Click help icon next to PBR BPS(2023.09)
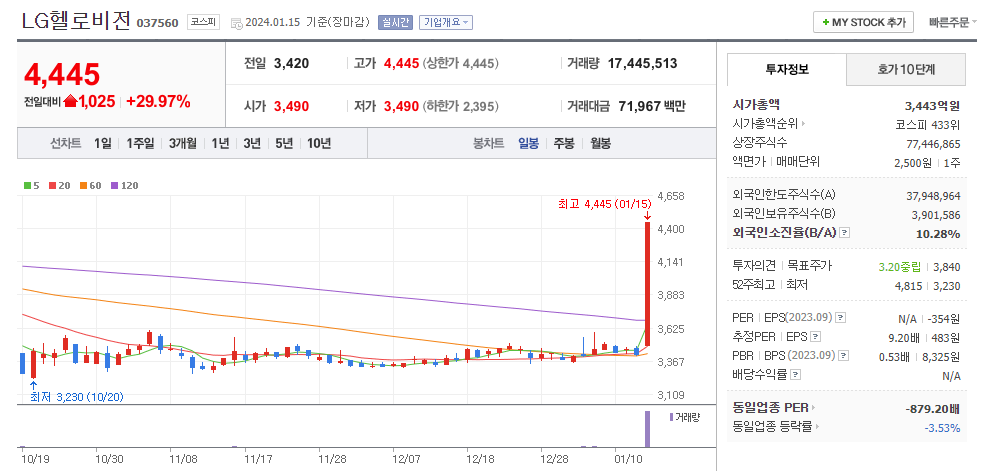Image resolution: width=993 pixels, height=471 pixels. [843, 356]
